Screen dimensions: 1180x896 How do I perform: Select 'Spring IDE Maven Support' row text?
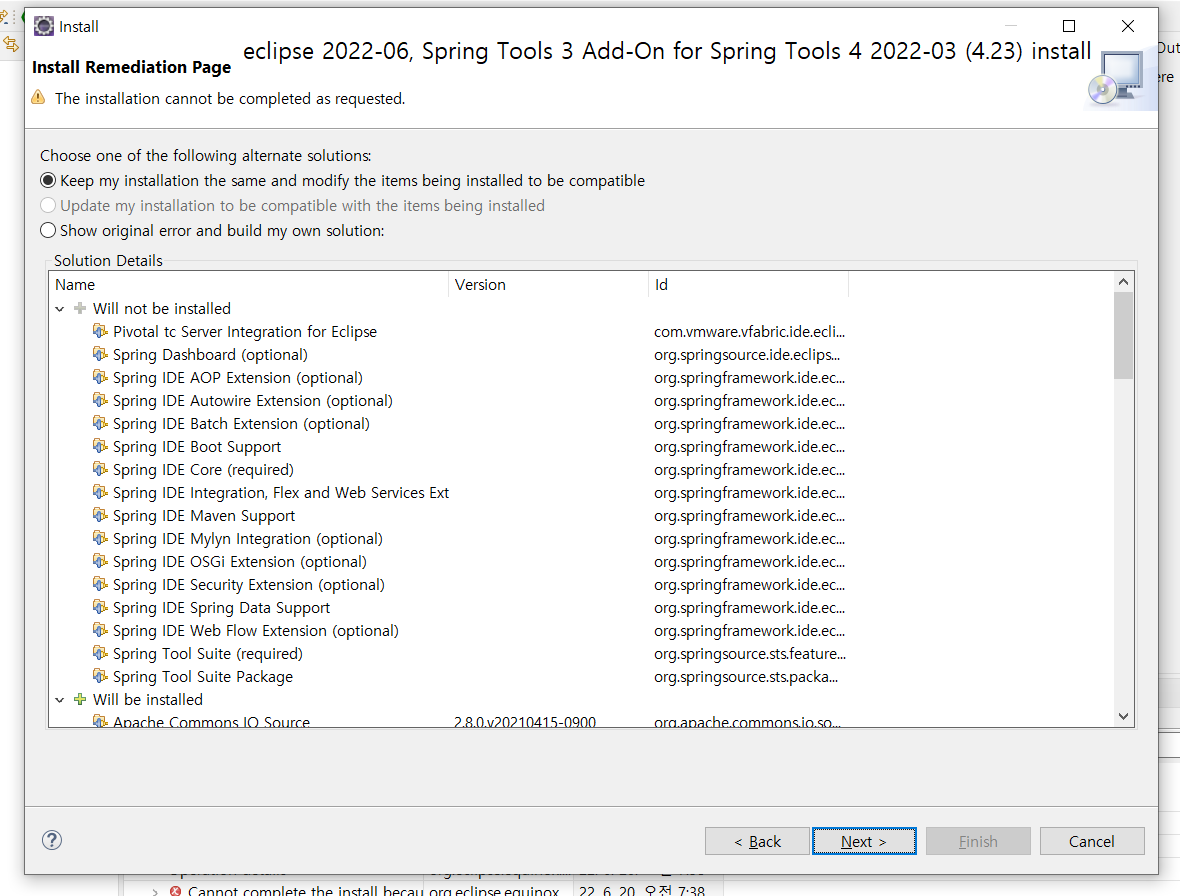click(x=204, y=516)
